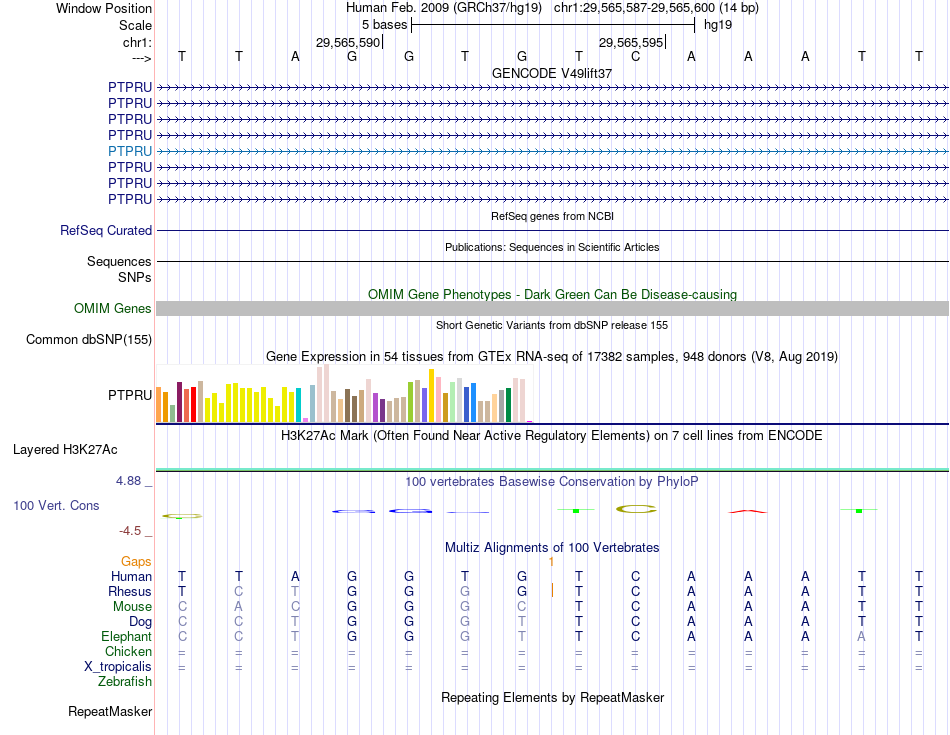Click the green PhyloP square under first T
This screenshot has width=950, height=735.
tap(576, 511)
